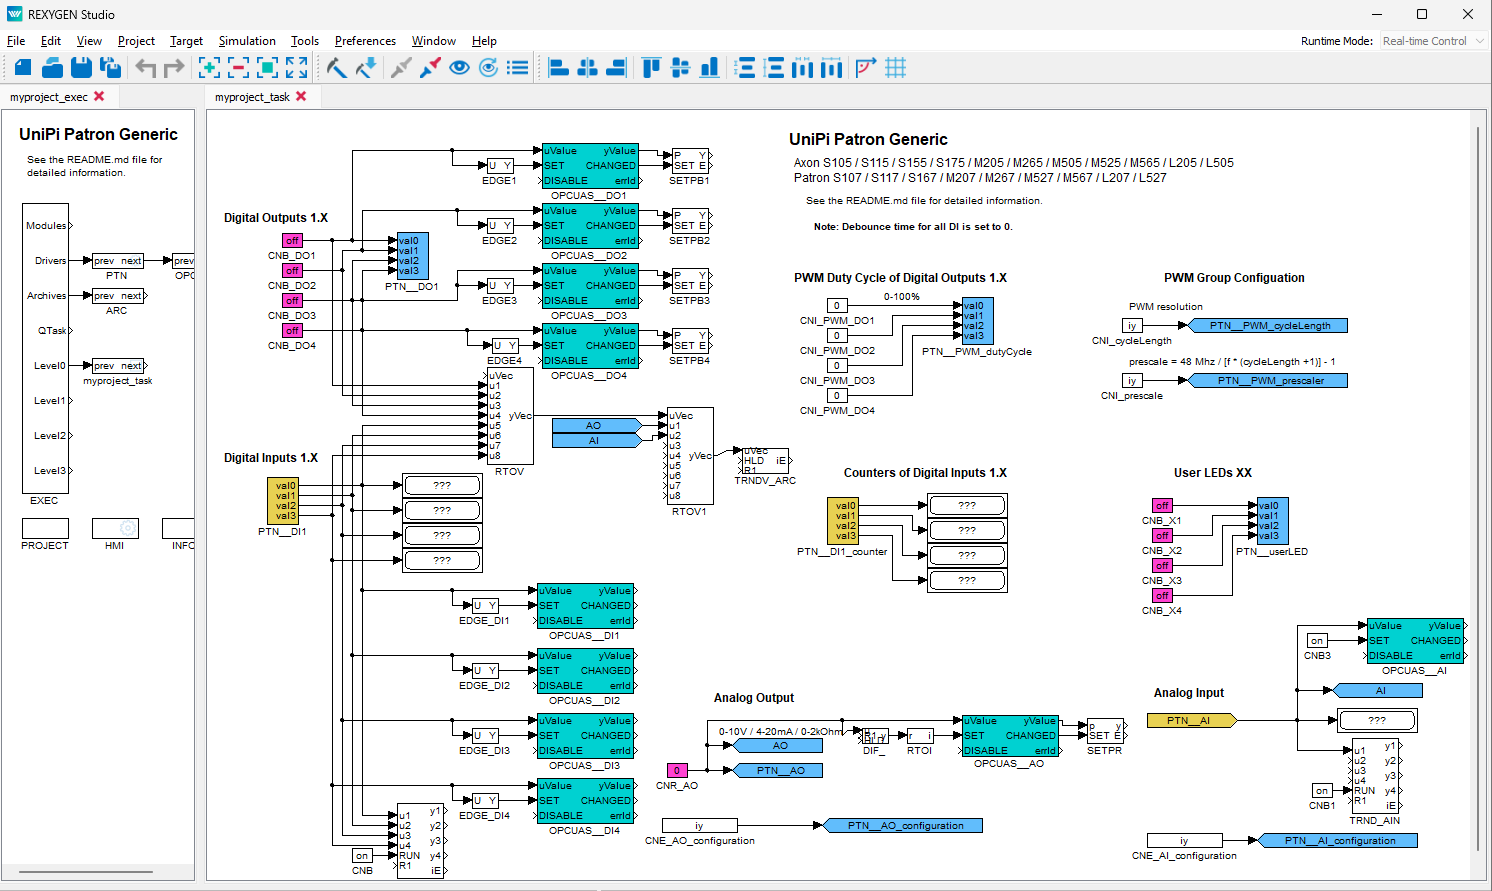
Task: Click the Compile and download icon
Action: 366,68
